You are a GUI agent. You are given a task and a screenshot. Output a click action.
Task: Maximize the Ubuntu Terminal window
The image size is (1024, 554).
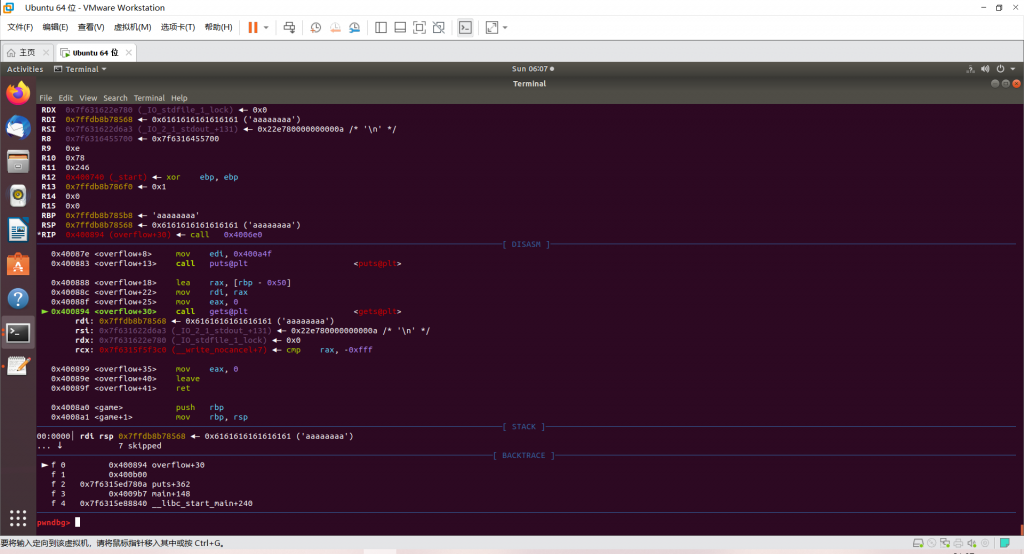pyautogui.click(x=1006, y=84)
